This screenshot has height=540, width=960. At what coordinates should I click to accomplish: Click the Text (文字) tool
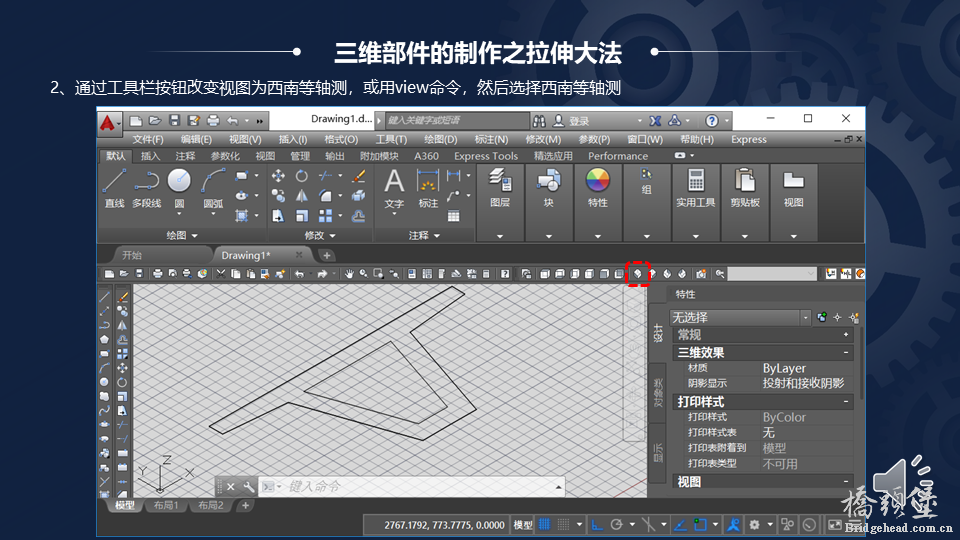(394, 189)
